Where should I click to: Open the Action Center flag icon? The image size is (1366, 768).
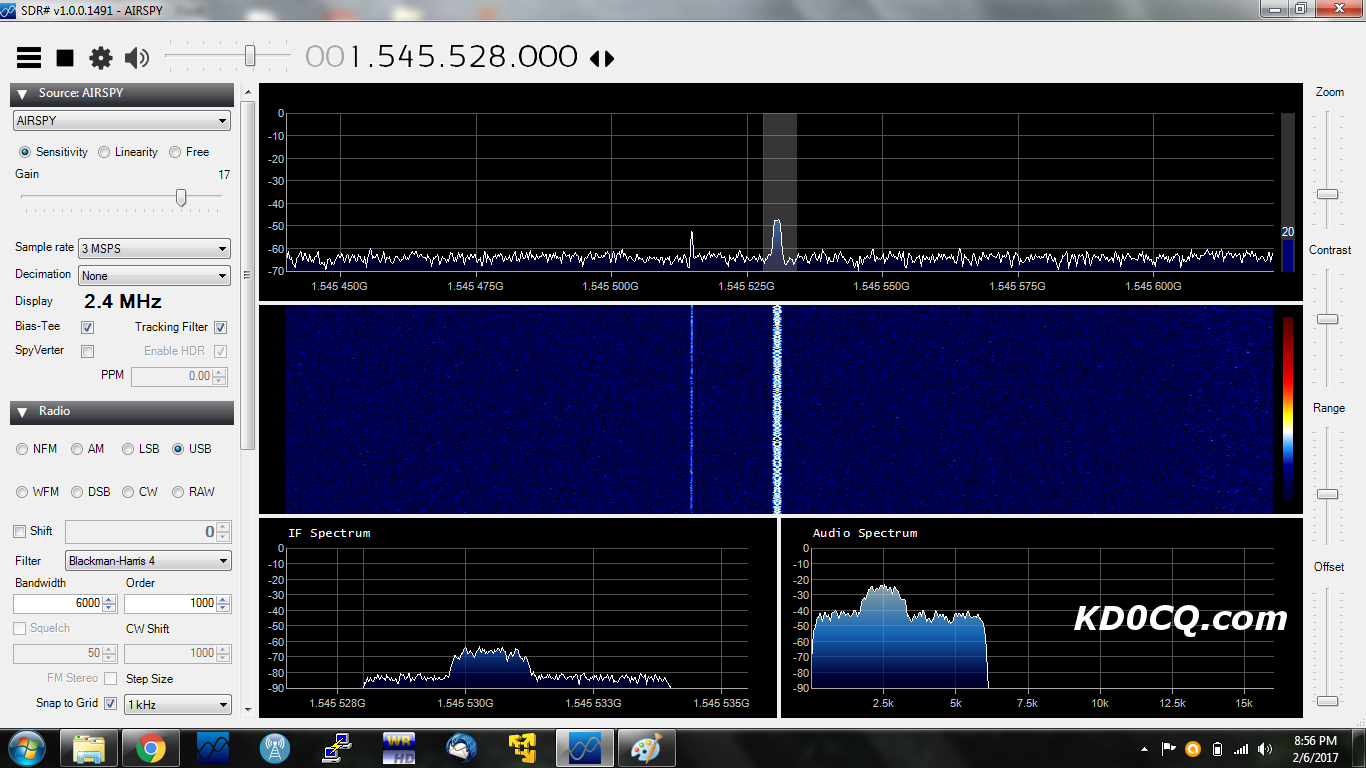click(1168, 749)
